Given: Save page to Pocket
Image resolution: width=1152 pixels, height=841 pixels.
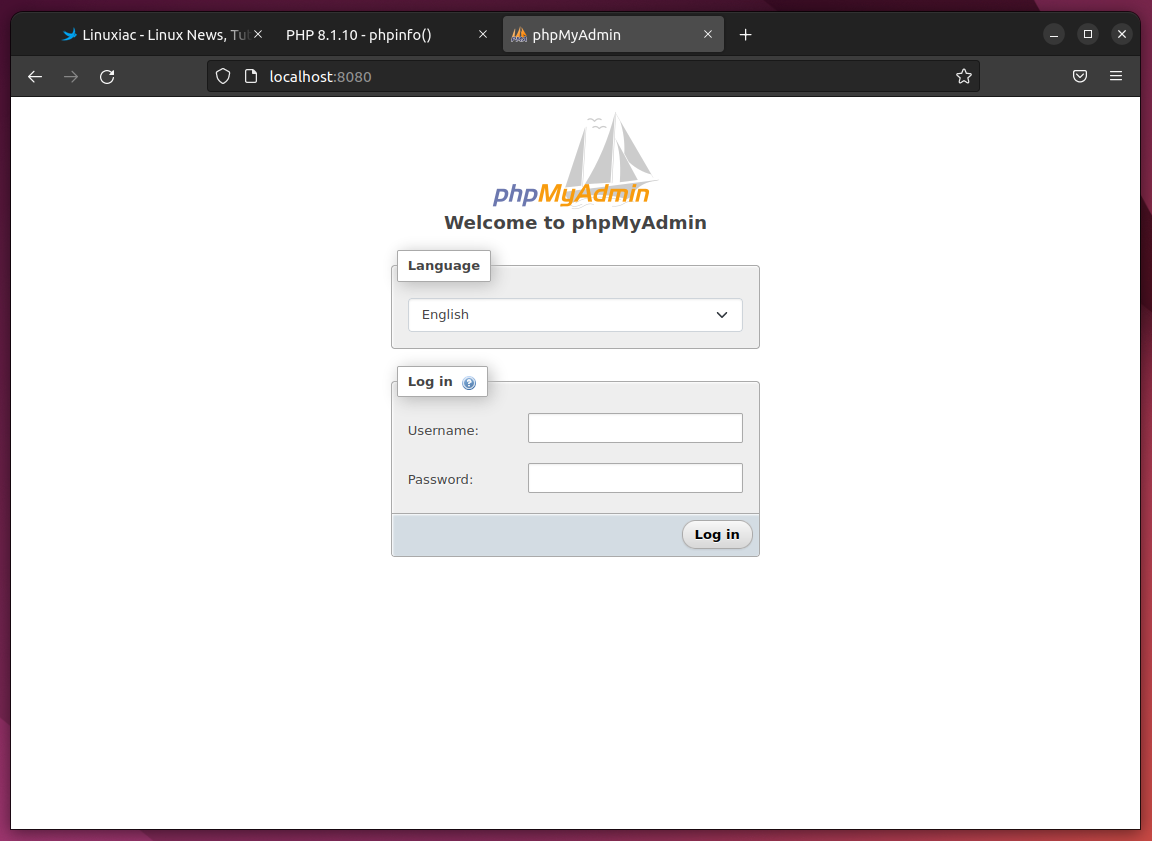Looking at the screenshot, I should 1080,76.
